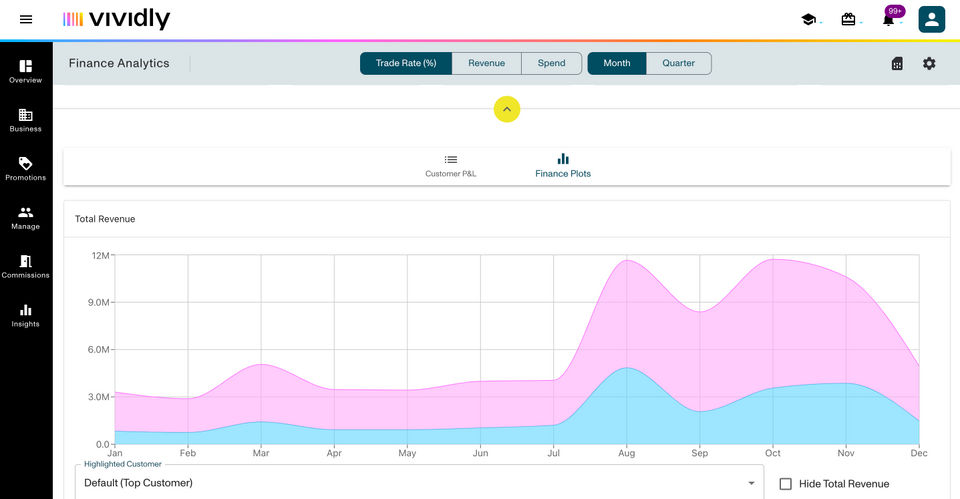Click the Mar label on x-axis
The width and height of the screenshot is (960, 499).
[x=261, y=453]
